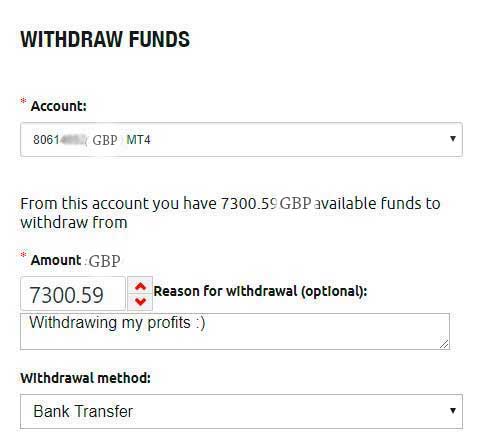Click the GBP currency next to Amount

(104, 261)
